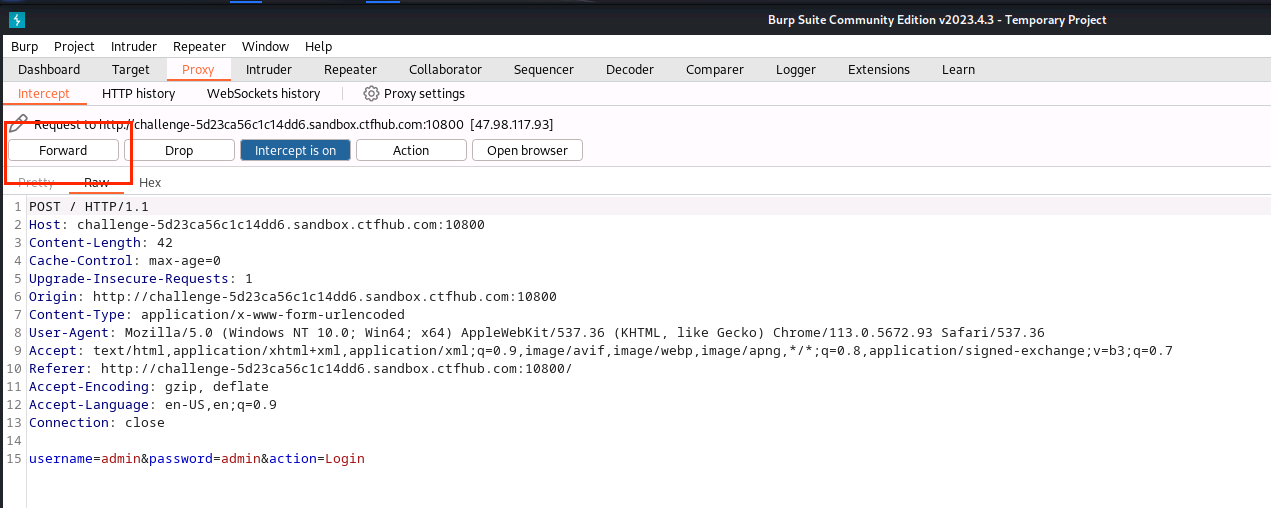This screenshot has height=508, width=1271.
Task: Click the username=admin&password=admin body line
Action: [197, 458]
